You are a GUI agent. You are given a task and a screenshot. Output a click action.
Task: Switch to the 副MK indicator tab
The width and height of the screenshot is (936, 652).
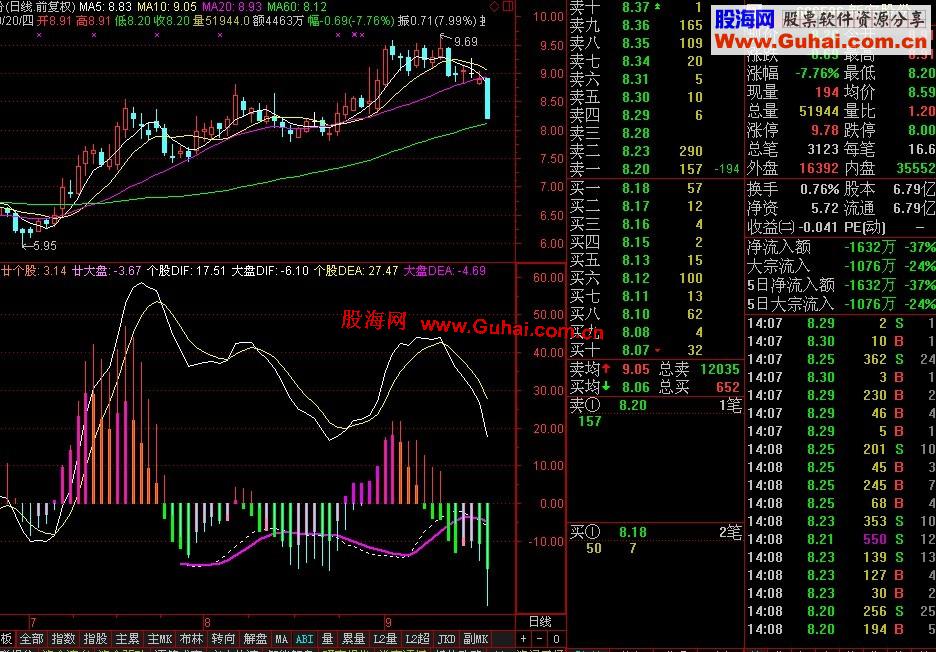475,639
